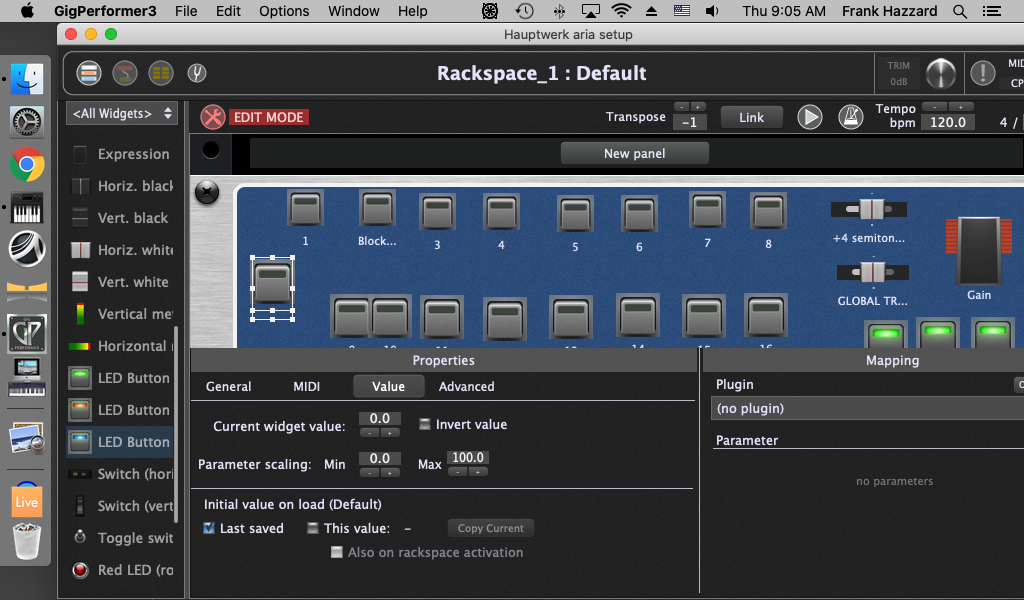
Task: Increase Max parameter scaling with plus
Action: click(478, 472)
